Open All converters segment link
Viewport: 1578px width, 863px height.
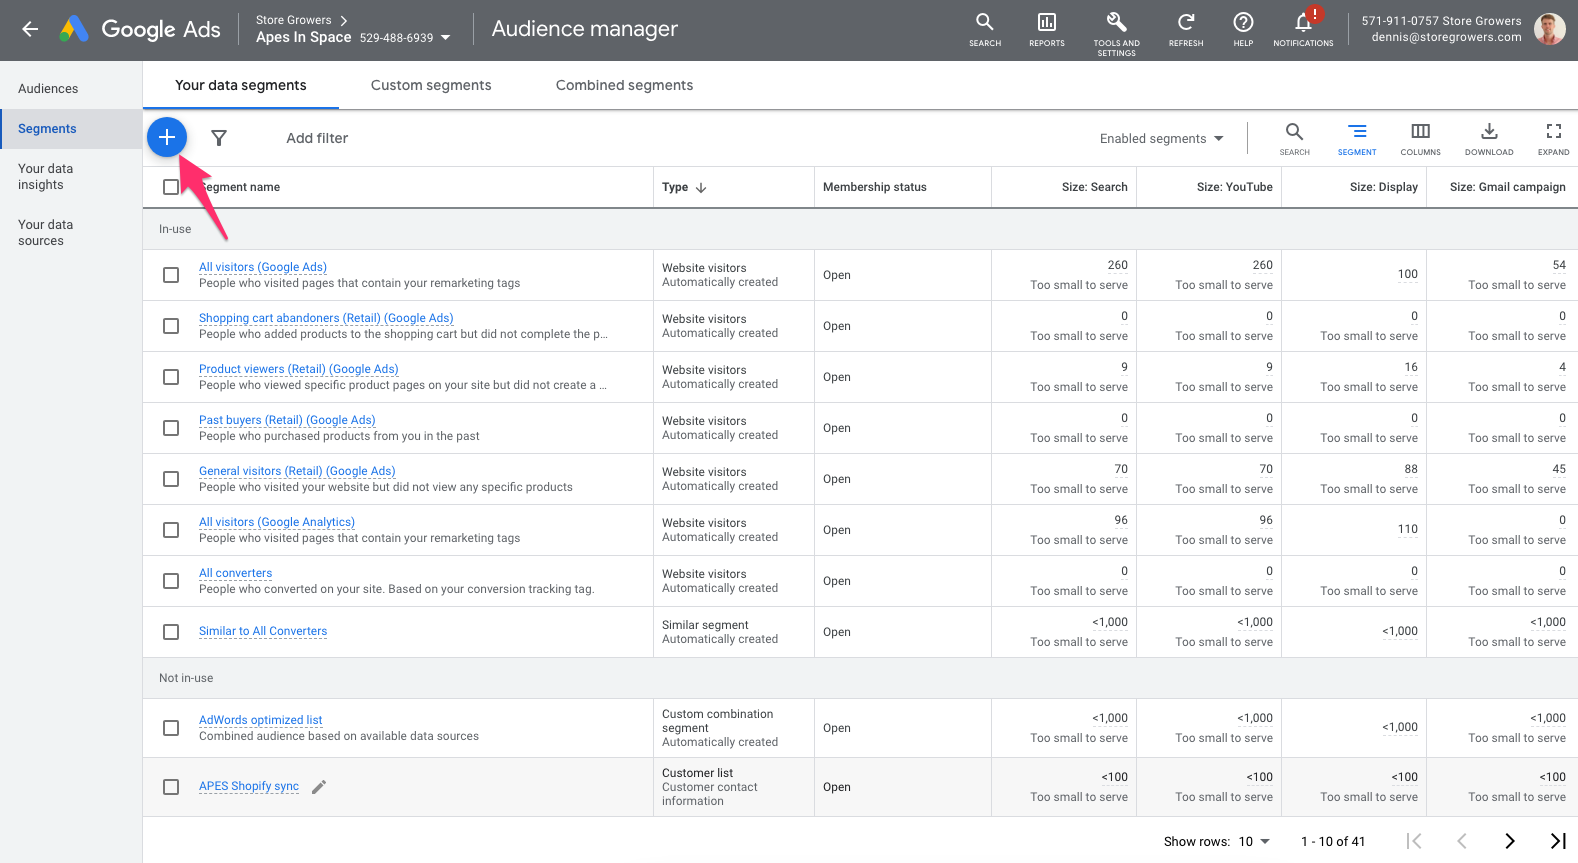coord(235,573)
